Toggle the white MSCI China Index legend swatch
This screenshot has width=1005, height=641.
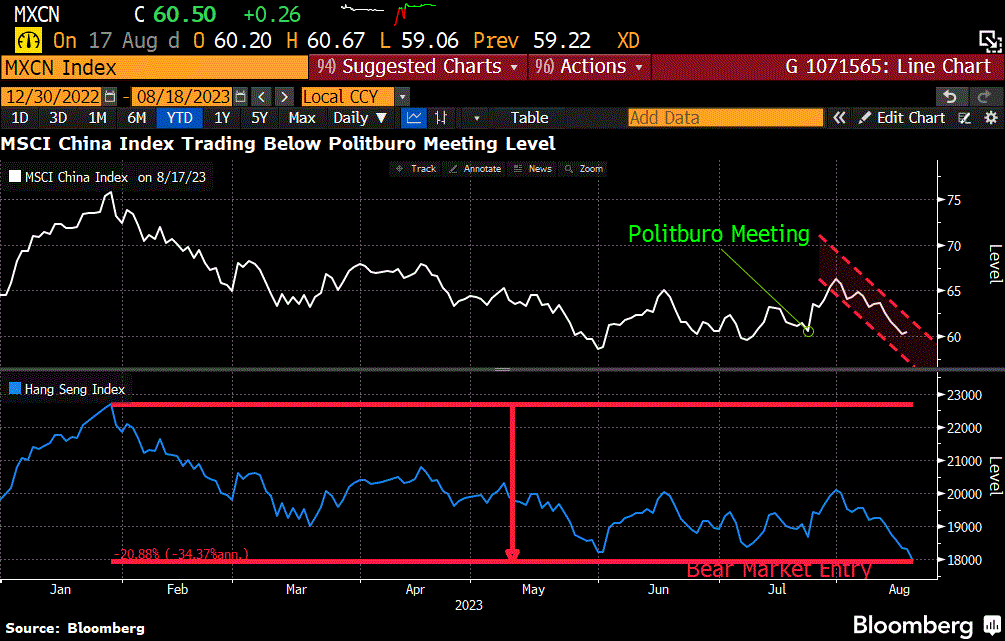15,177
